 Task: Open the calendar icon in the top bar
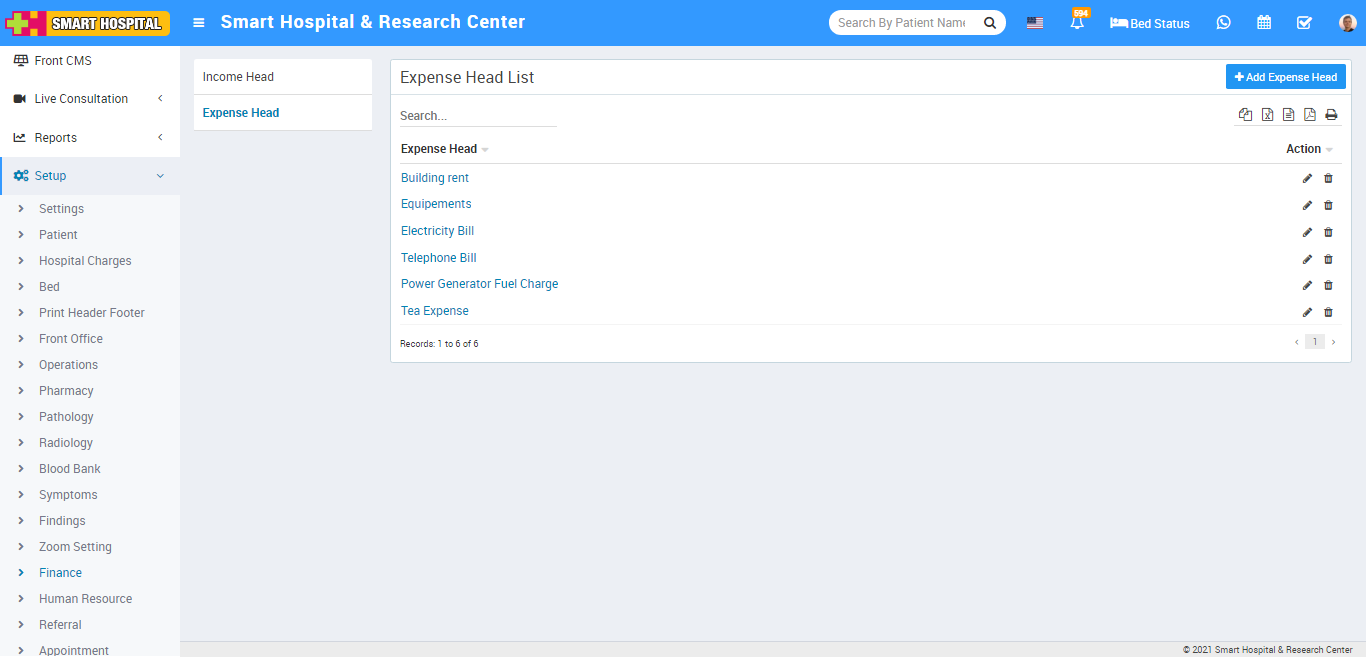[x=1264, y=23]
